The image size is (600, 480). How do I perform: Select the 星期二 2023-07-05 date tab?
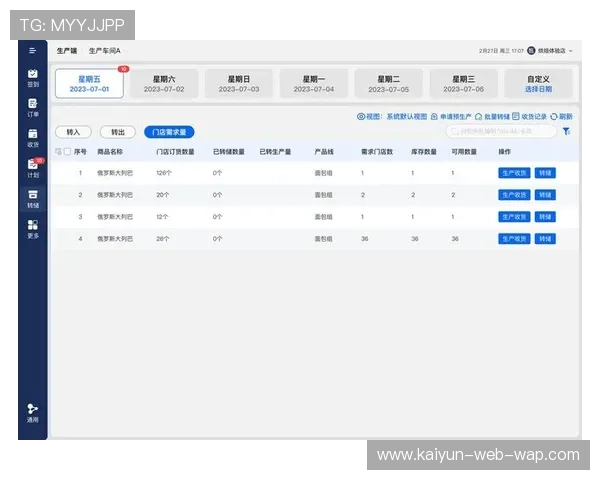point(388,84)
